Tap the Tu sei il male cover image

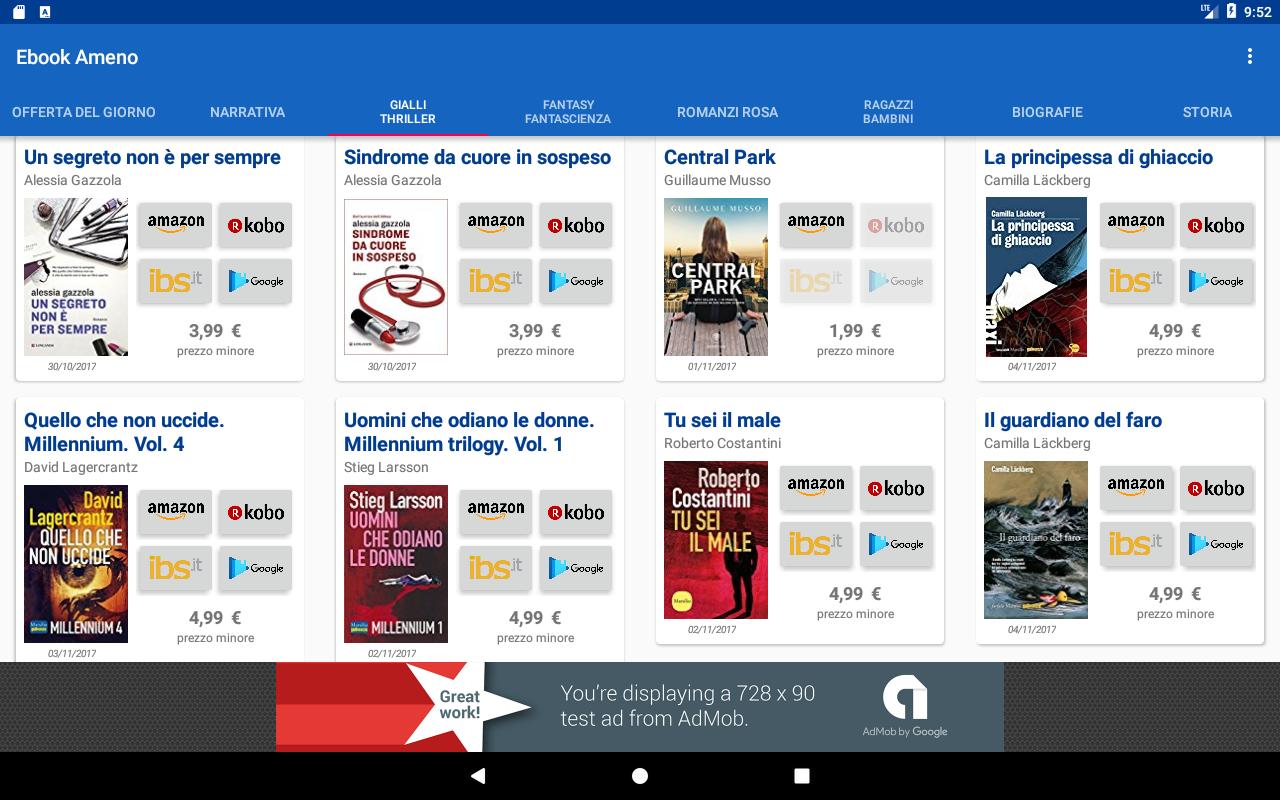pyautogui.click(x=716, y=540)
